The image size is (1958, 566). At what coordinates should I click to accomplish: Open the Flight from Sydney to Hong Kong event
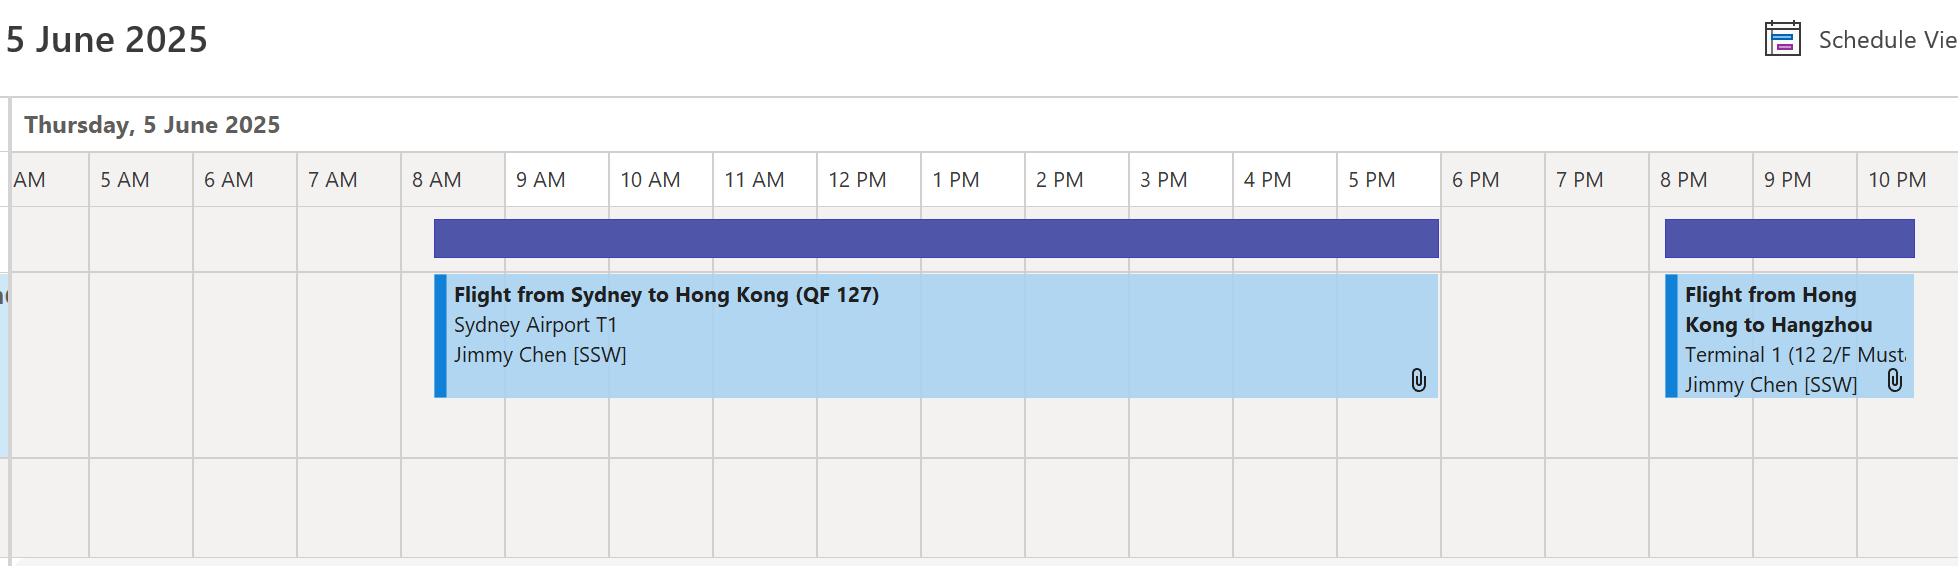coord(666,295)
